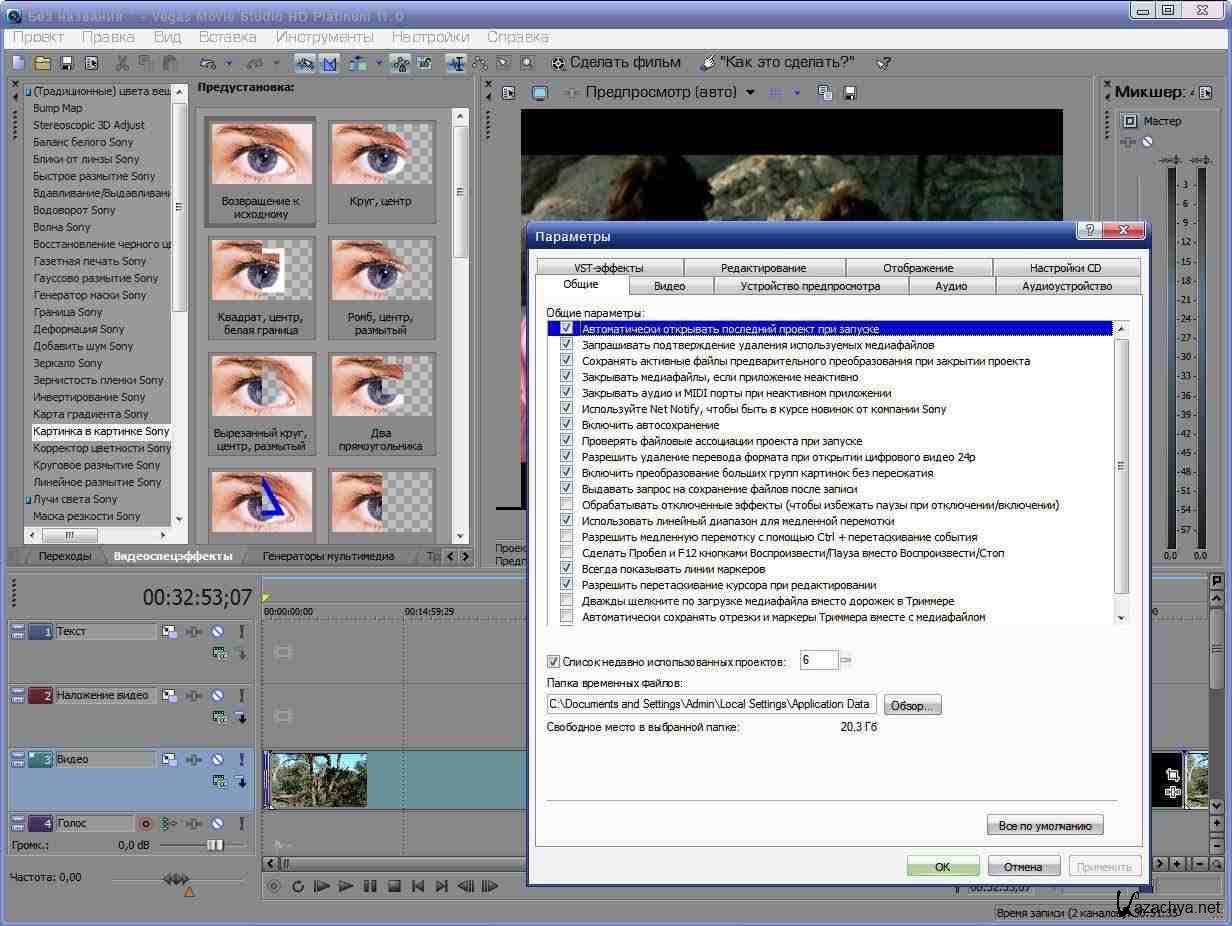Toggle Список недавно использованных проектов checkbox
1232x926 pixels.
[554, 661]
